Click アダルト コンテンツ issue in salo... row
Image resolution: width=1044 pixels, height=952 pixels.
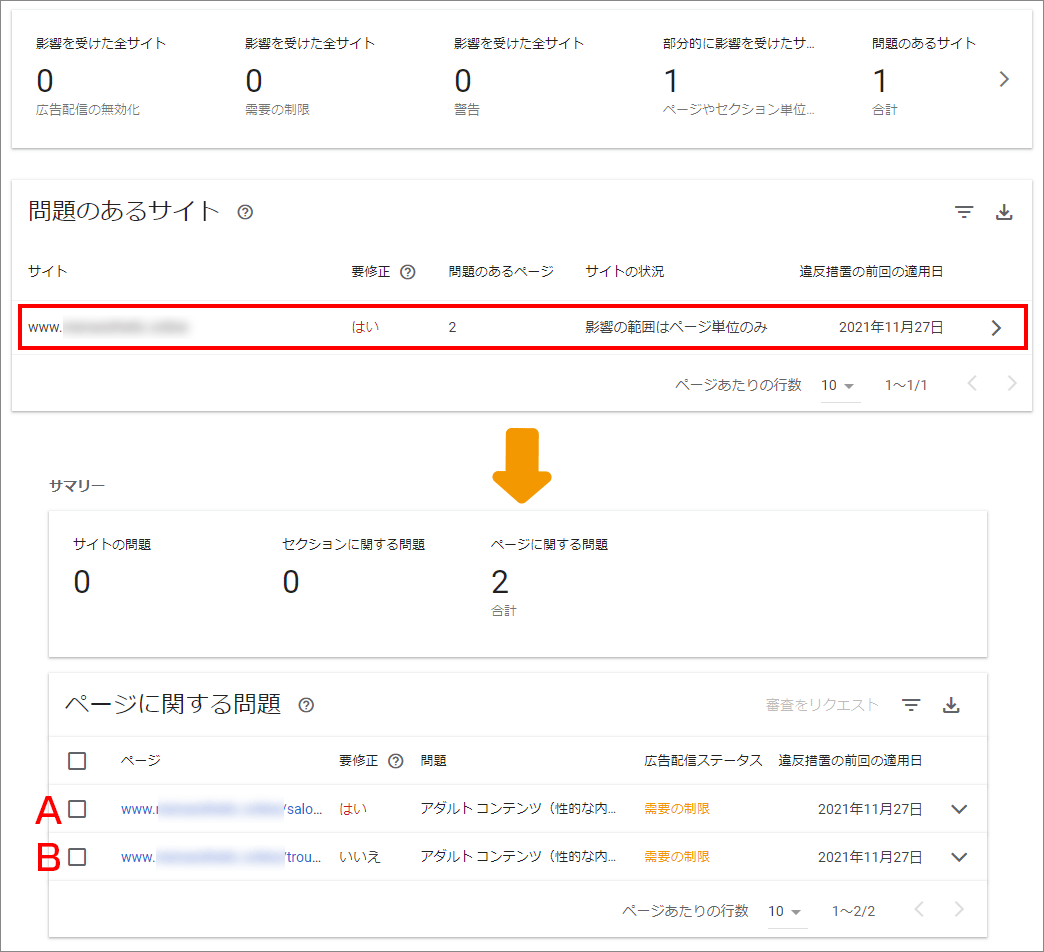(518, 809)
